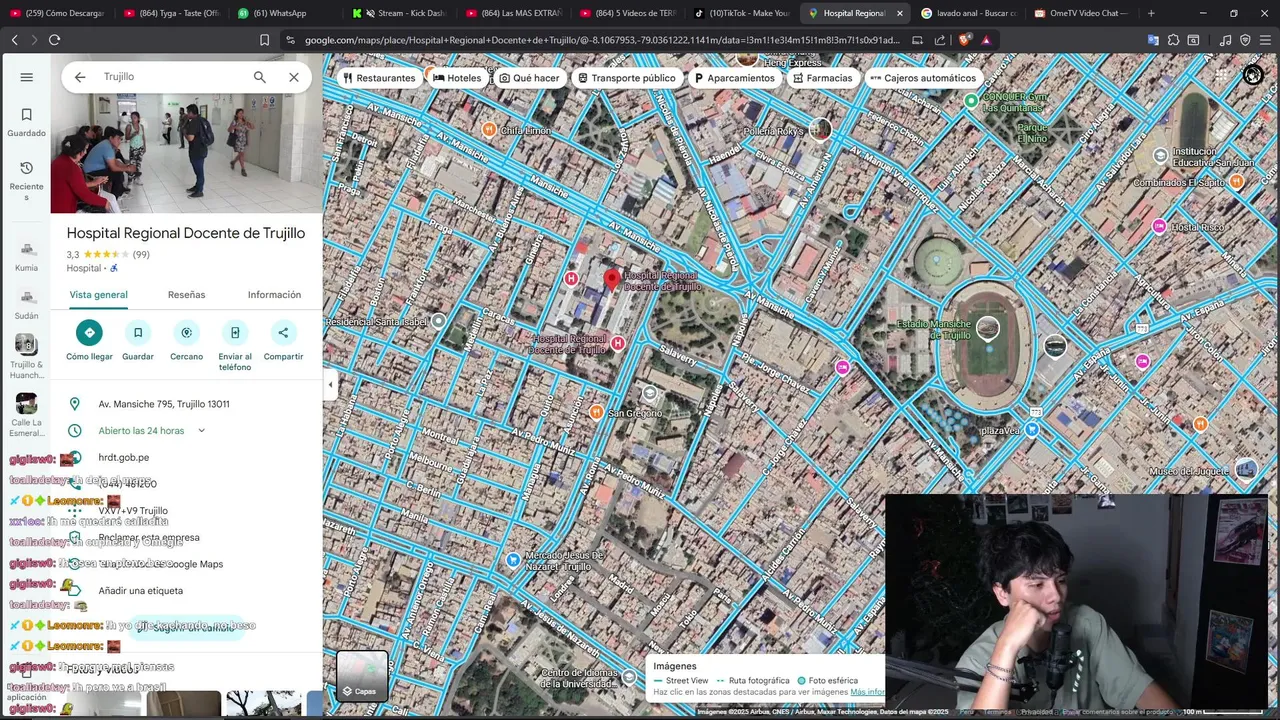Image resolution: width=1280 pixels, height=720 pixels.
Task: Filter map by Restaurantes chip
Action: pyautogui.click(x=378, y=78)
